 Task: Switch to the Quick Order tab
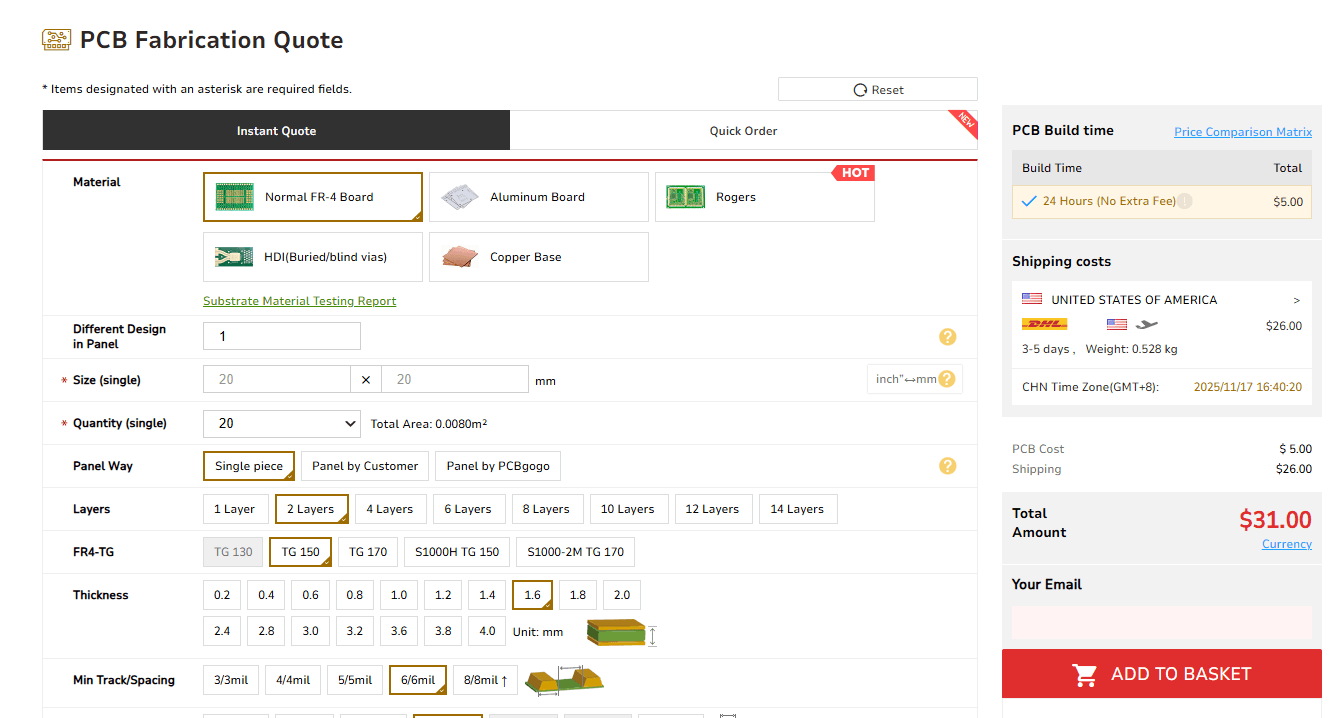(x=743, y=131)
